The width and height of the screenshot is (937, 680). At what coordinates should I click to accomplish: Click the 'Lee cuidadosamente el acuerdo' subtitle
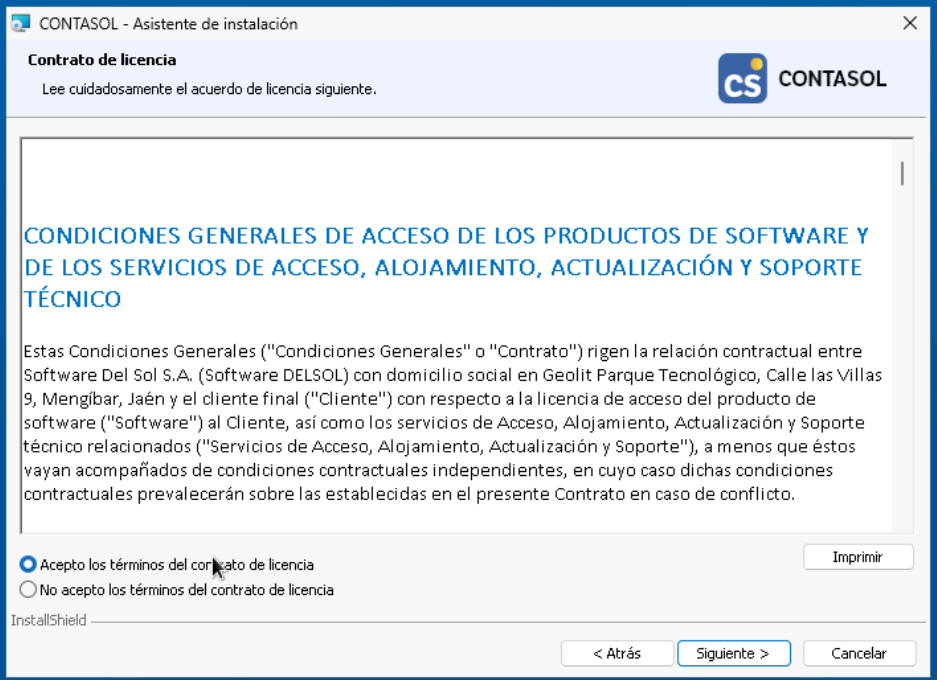(209, 89)
